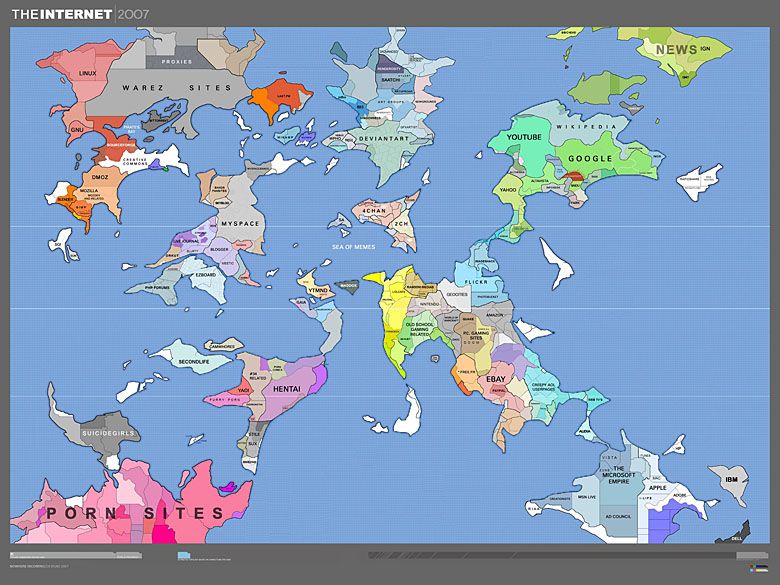Image resolution: width=780 pixels, height=585 pixels.
Task: Click the Proxies region
Action: point(177,61)
